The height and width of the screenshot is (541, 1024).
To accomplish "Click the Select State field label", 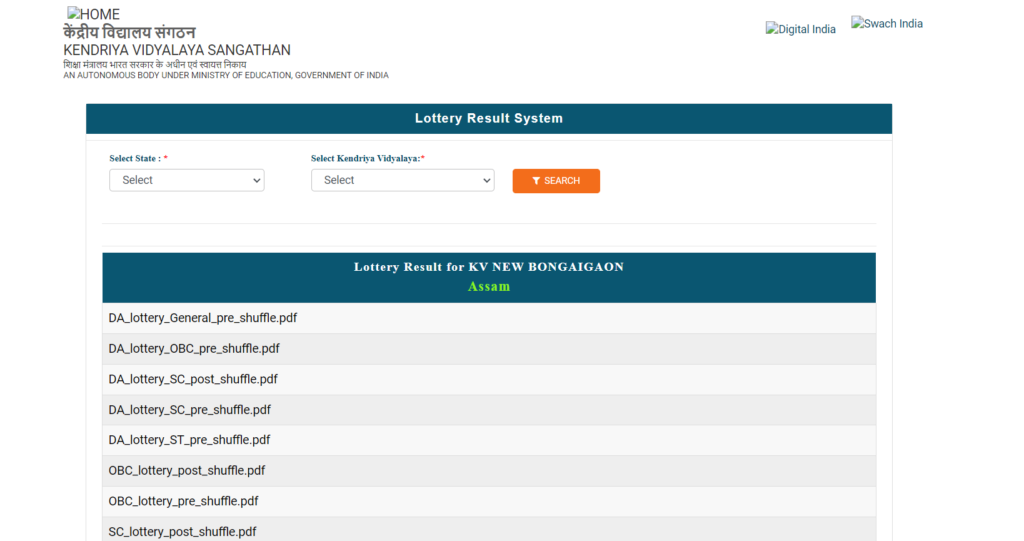I will click(138, 158).
